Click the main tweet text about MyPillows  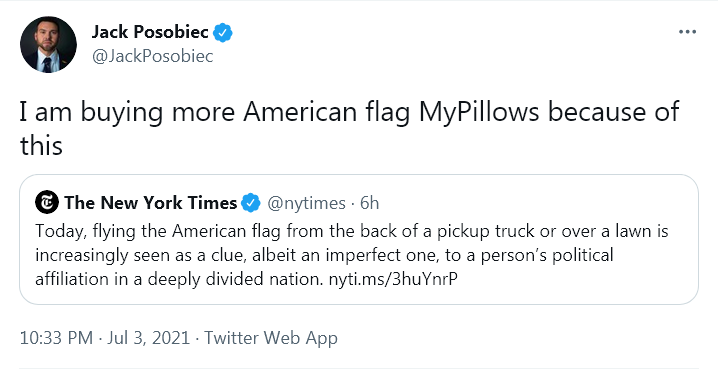click(349, 128)
